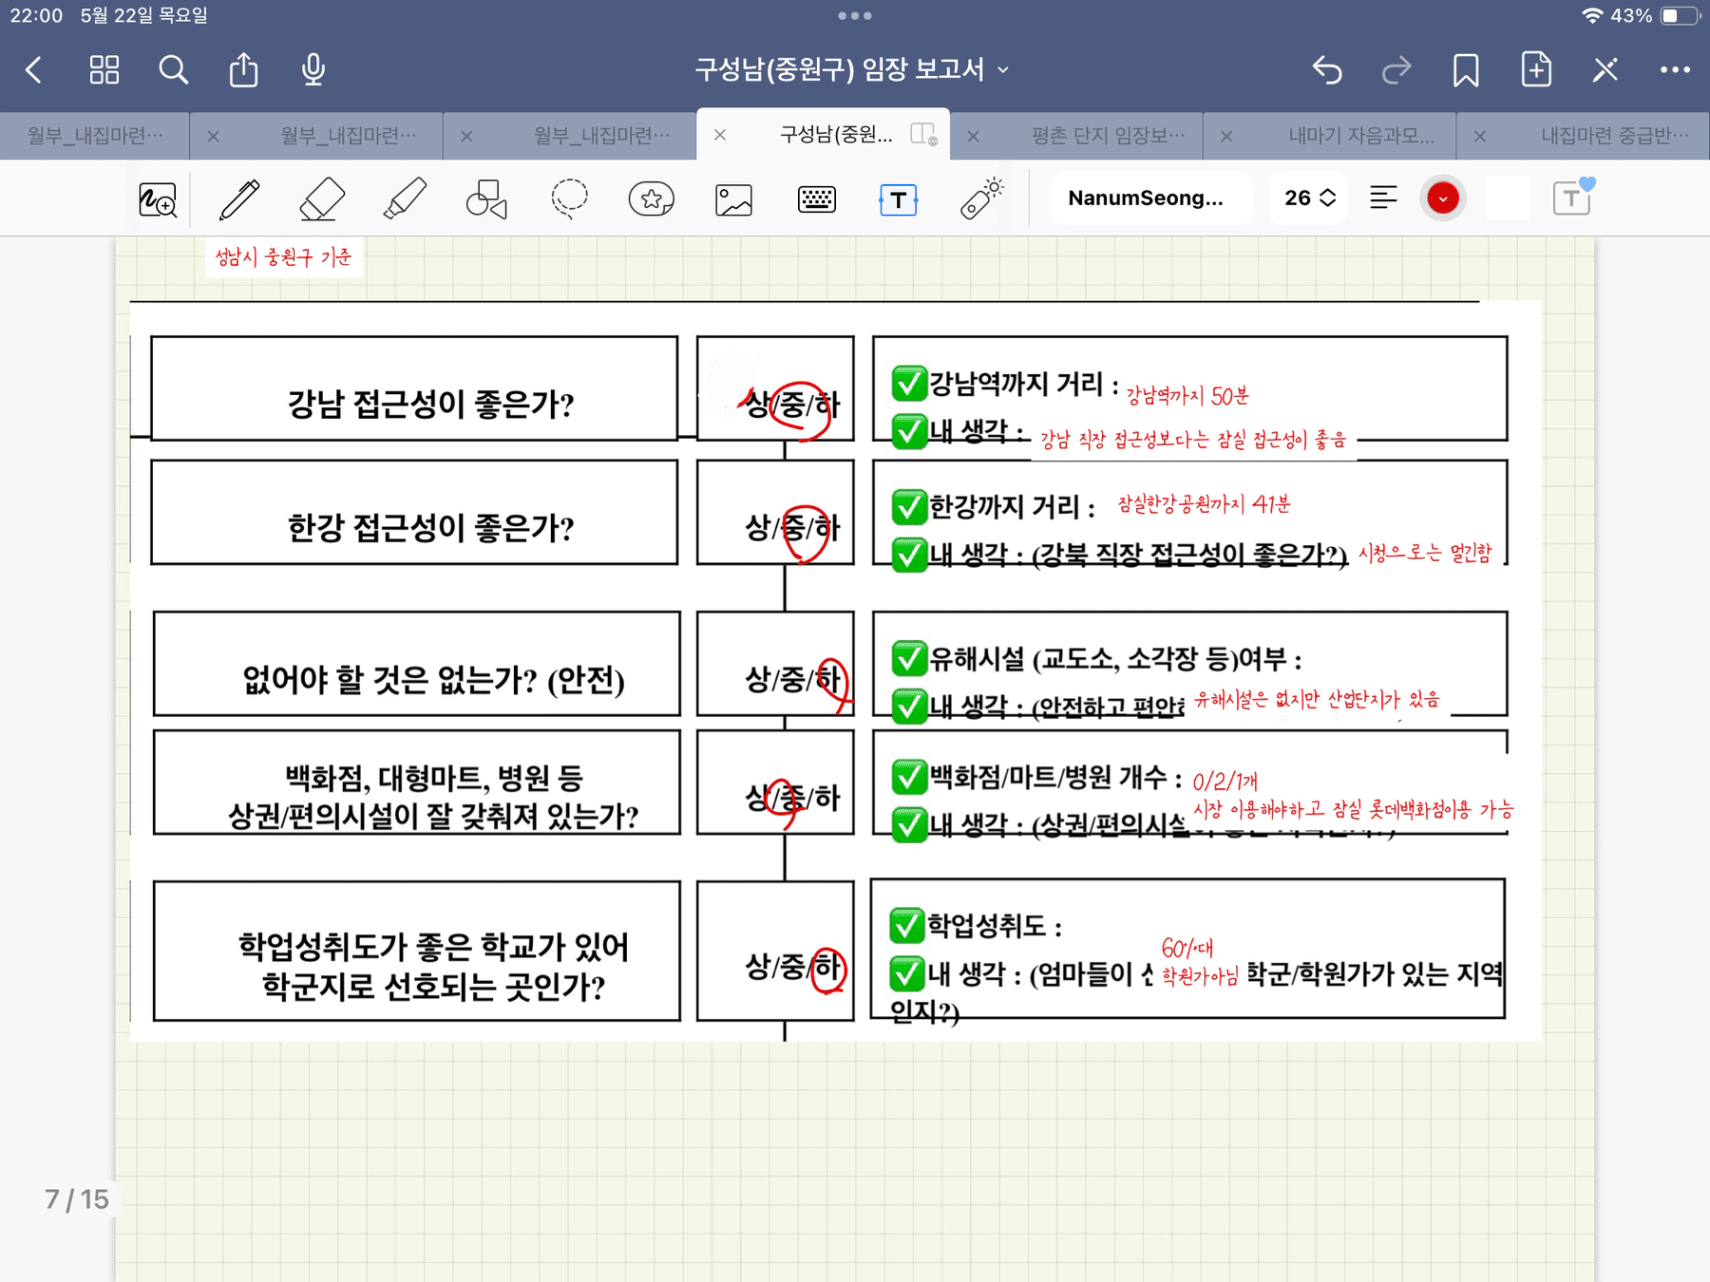Image resolution: width=1710 pixels, height=1282 pixels.
Task: Select the zoom window tool
Action: click(x=157, y=200)
